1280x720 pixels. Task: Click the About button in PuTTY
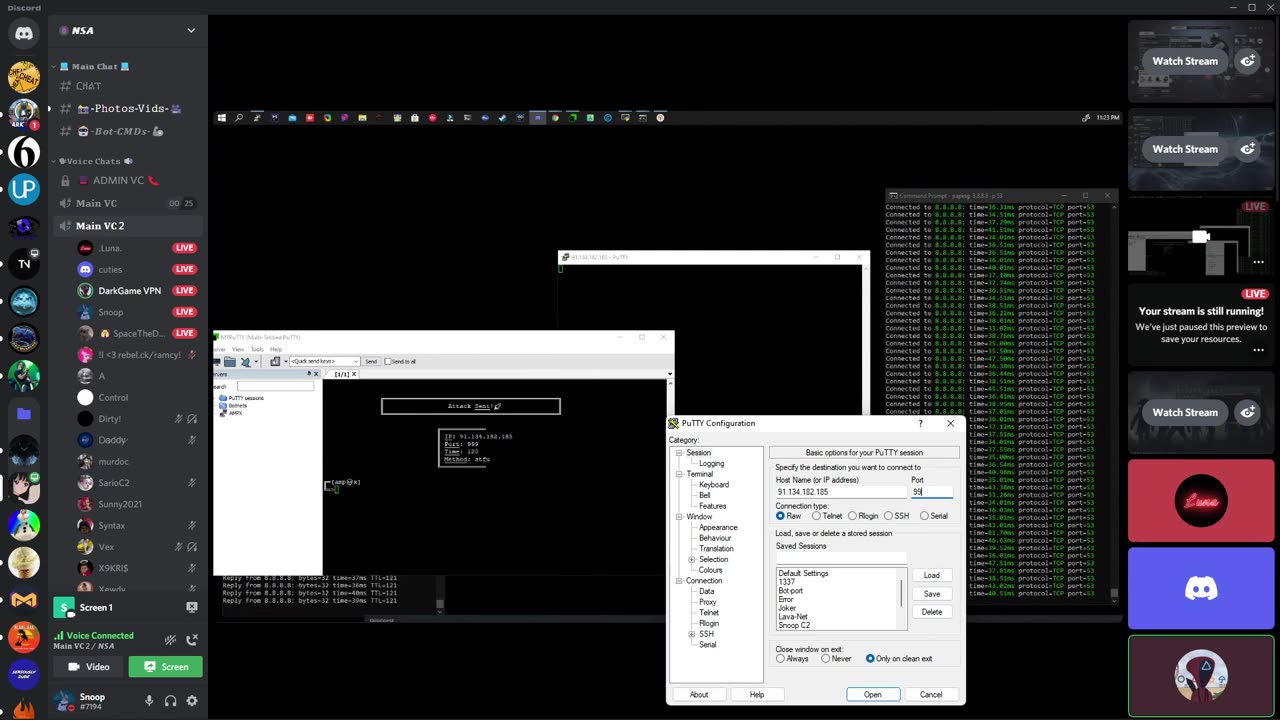[699, 694]
